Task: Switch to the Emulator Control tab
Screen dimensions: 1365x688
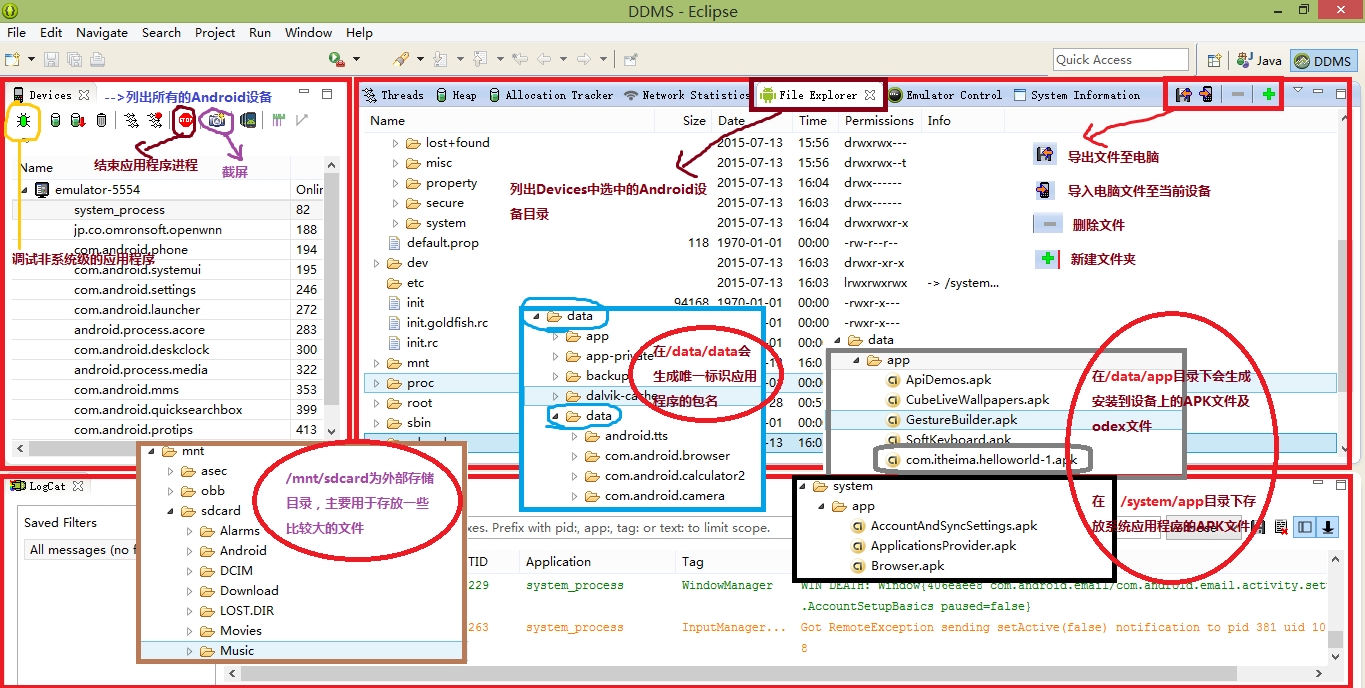Action: [x=944, y=95]
